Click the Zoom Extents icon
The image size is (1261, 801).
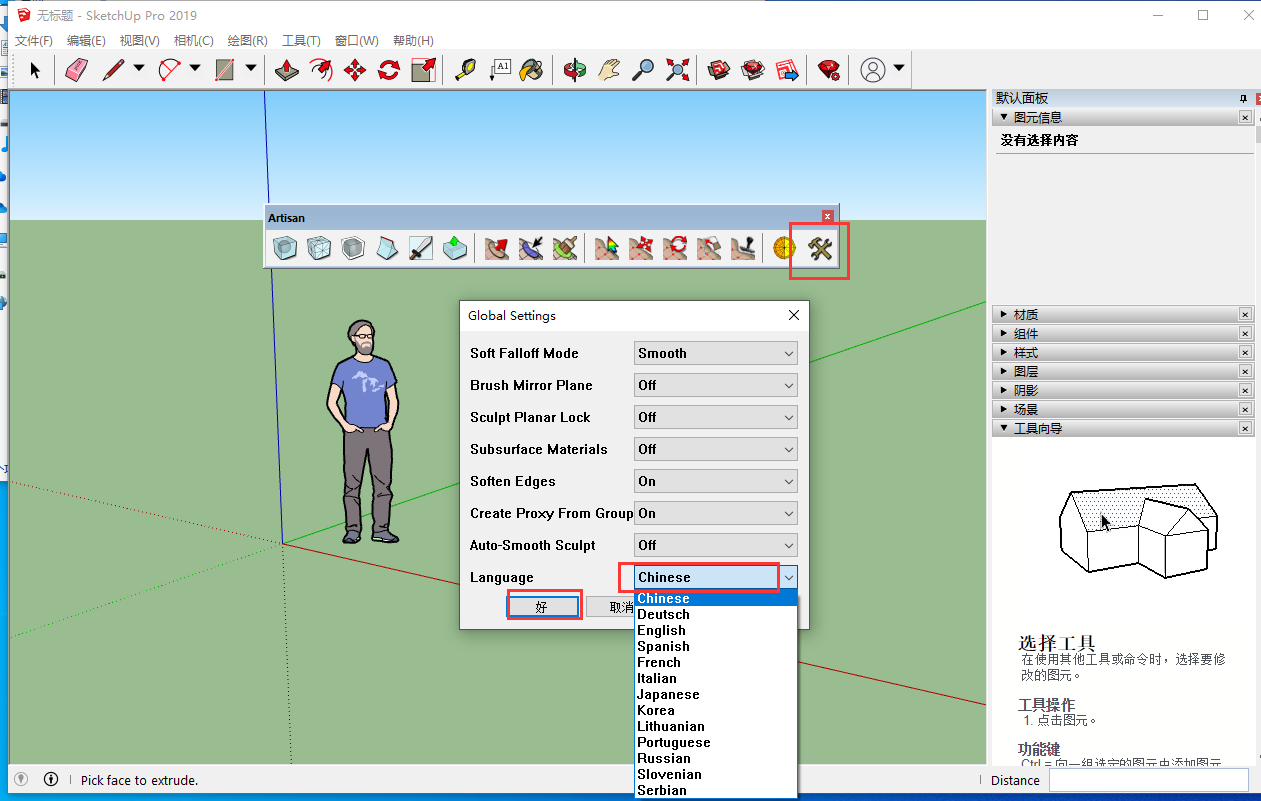pos(678,69)
